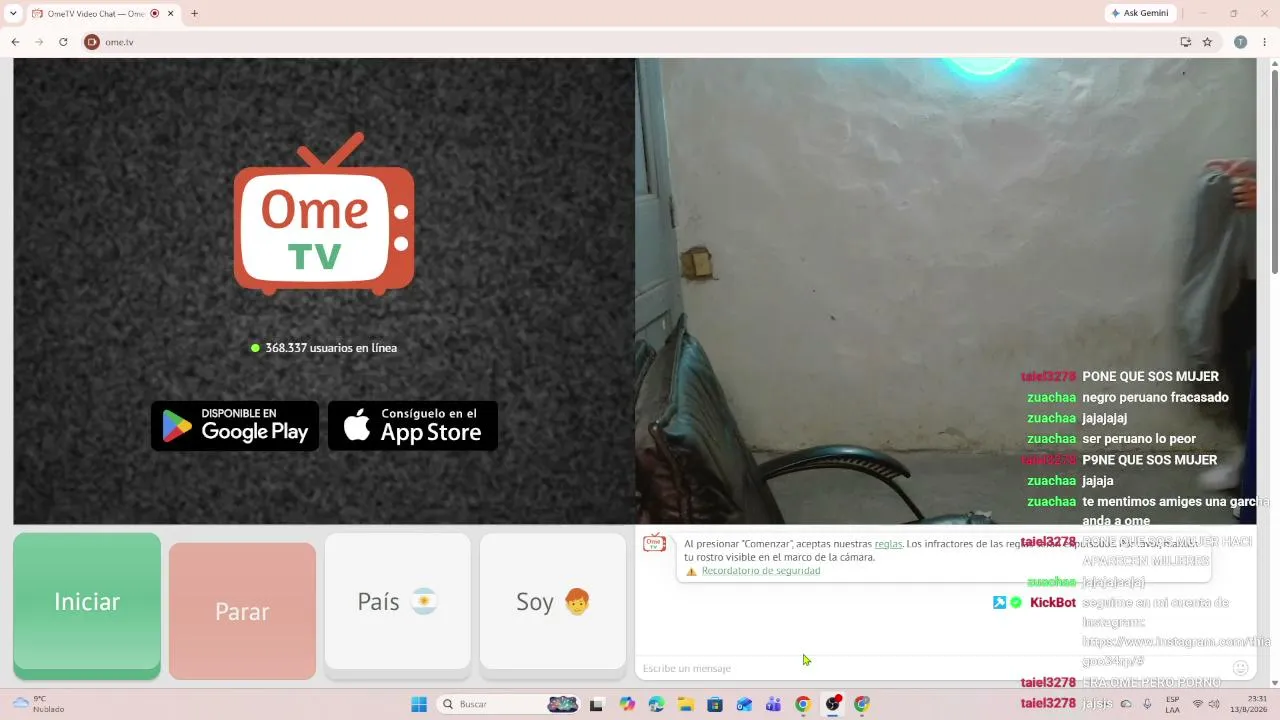Open the OBS Studio taskbar icon

click(832, 704)
